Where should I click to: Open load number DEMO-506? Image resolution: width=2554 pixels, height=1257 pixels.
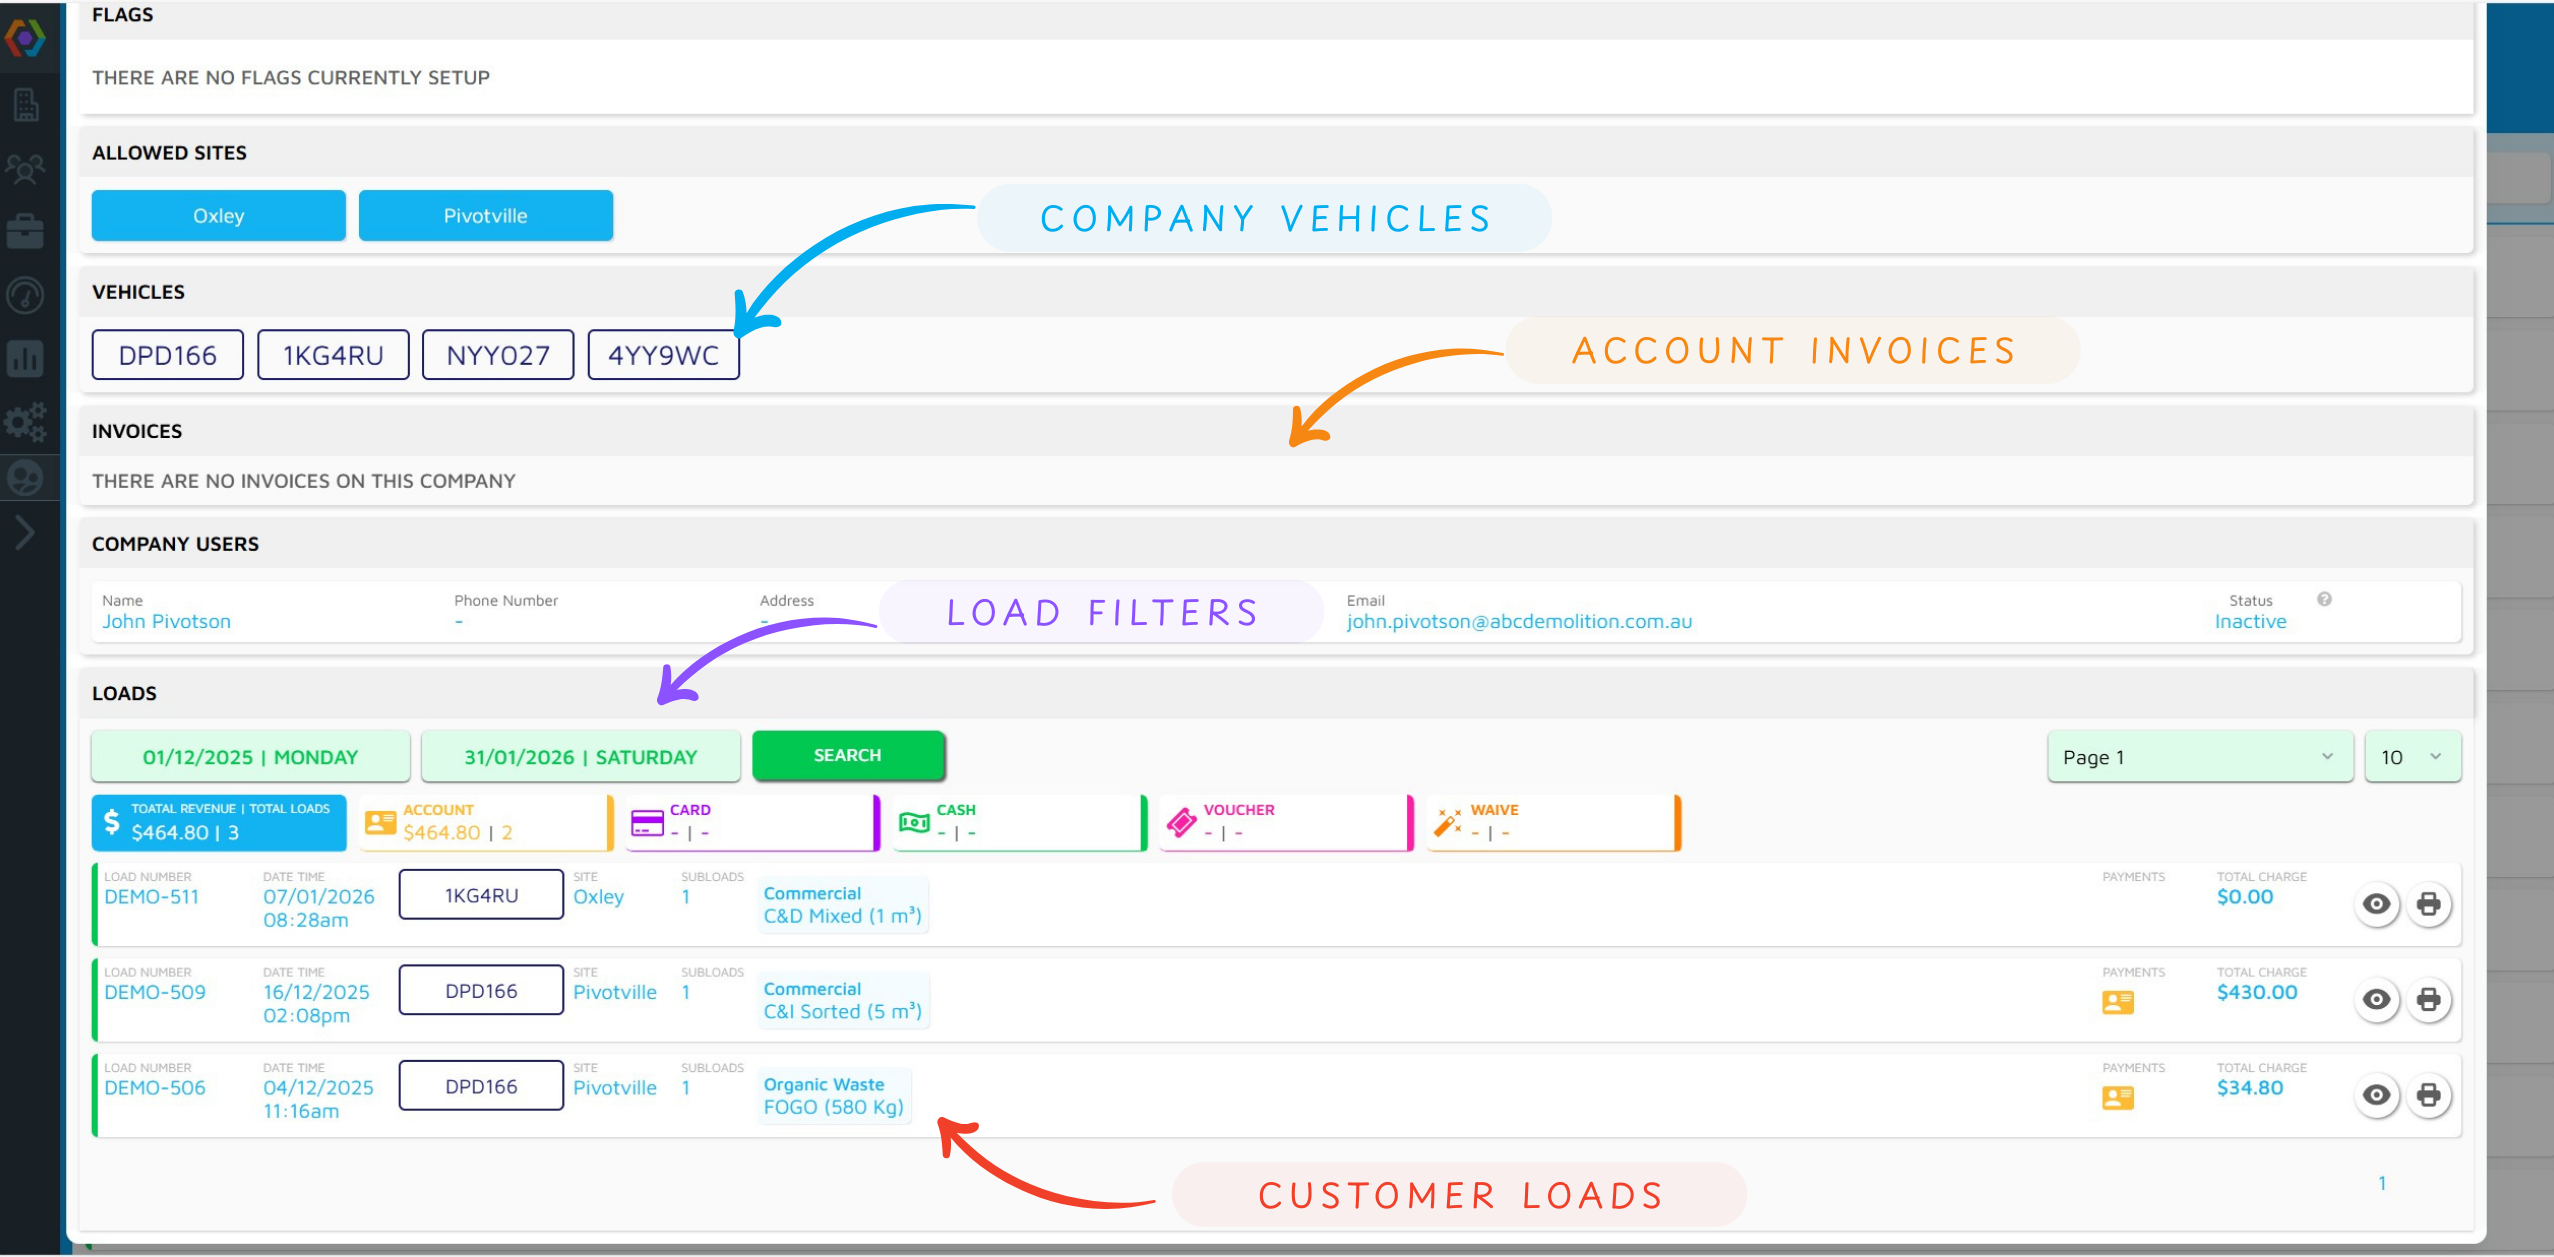(x=155, y=1088)
